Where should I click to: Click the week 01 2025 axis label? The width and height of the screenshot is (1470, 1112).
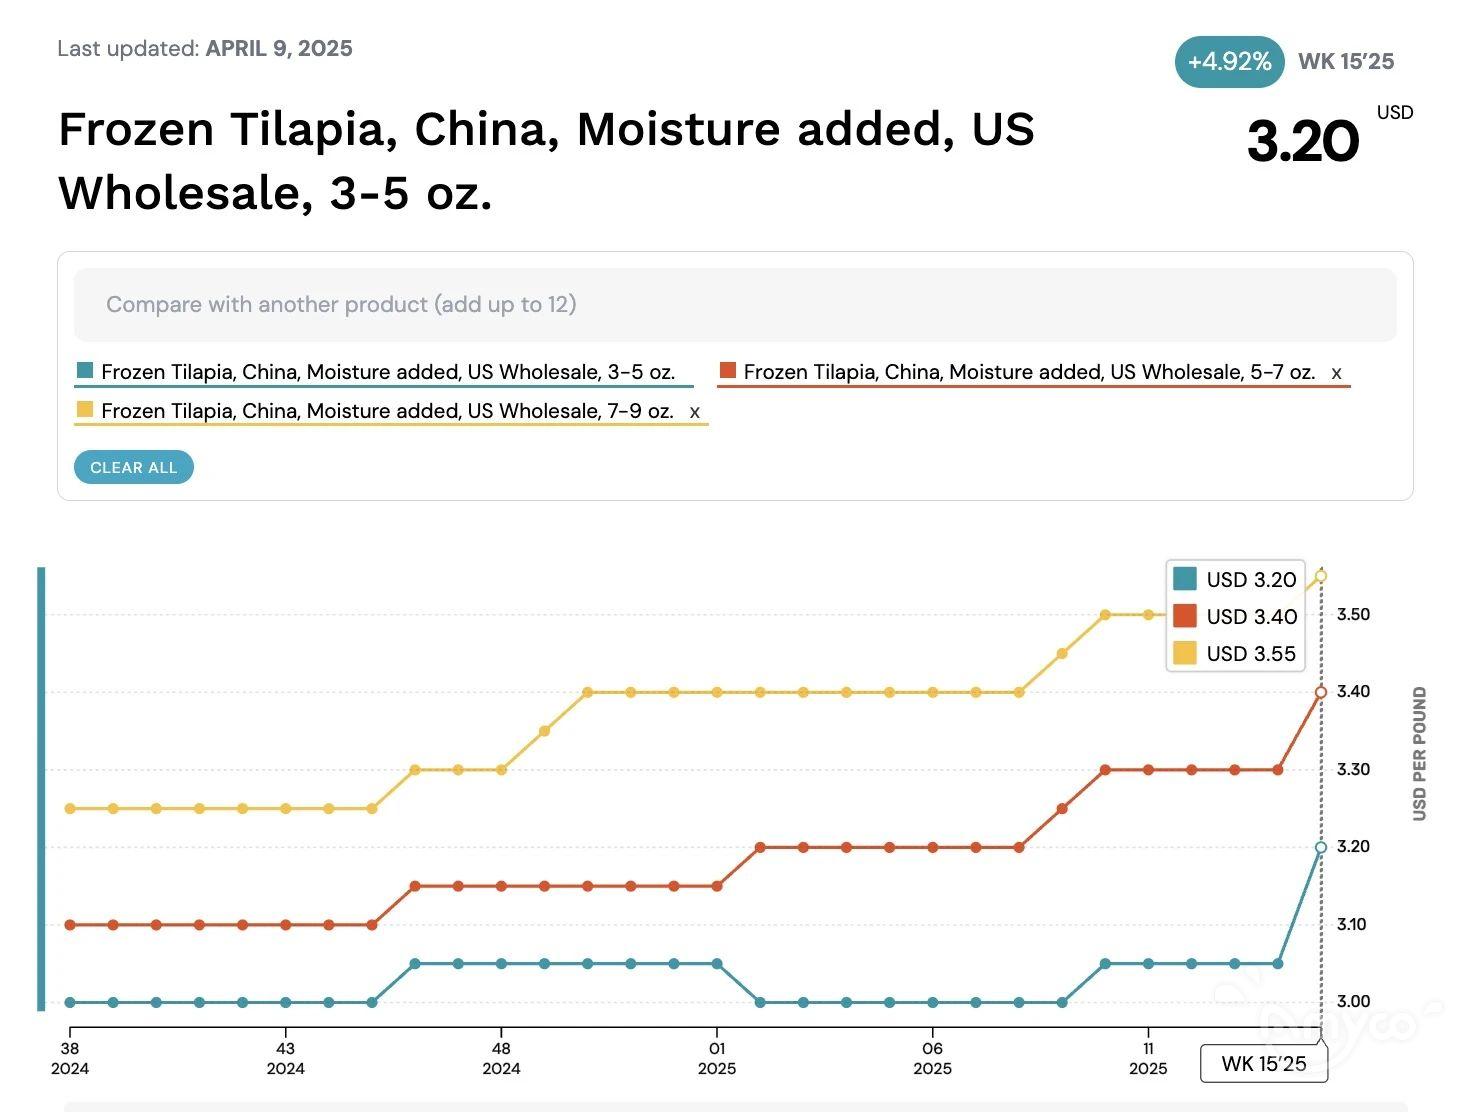pyautogui.click(x=717, y=1058)
